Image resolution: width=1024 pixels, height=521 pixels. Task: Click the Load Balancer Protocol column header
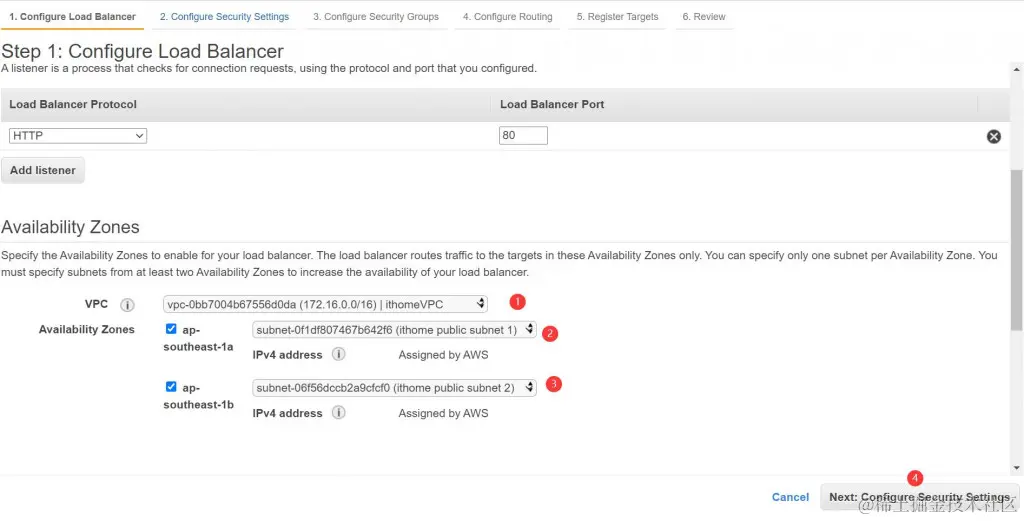click(x=73, y=104)
